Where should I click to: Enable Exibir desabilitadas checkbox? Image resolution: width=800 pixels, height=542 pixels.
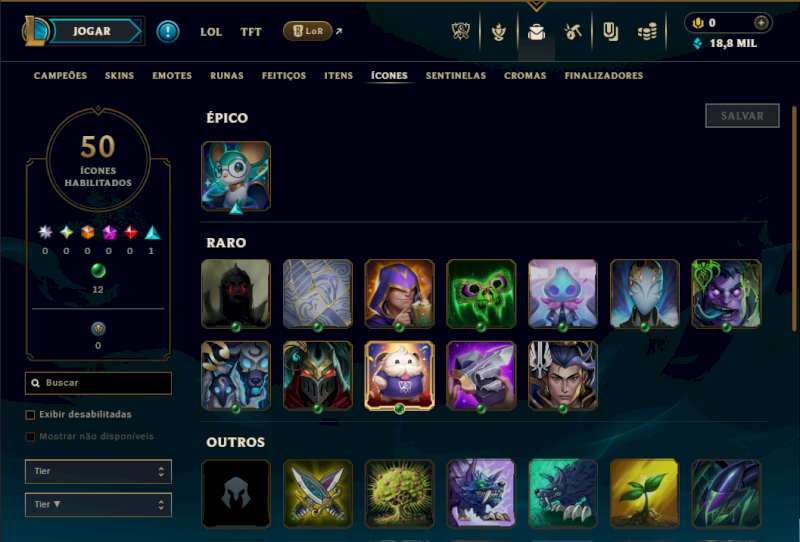tap(30, 415)
